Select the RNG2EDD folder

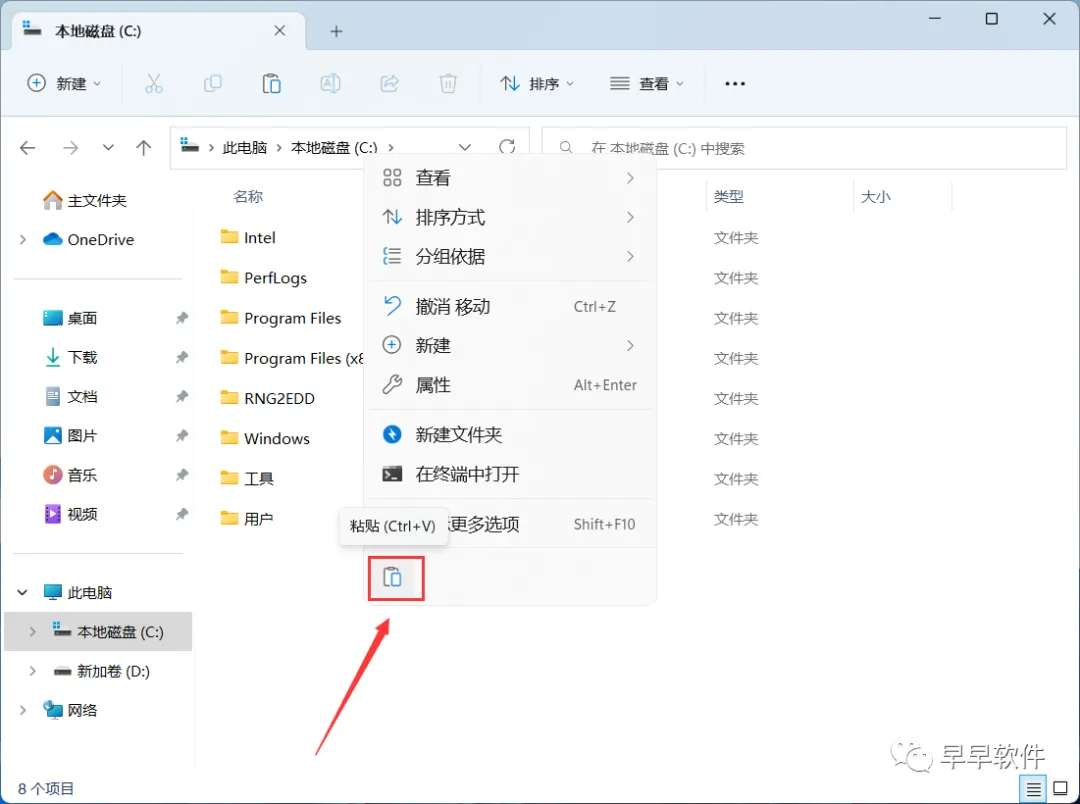coord(267,398)
